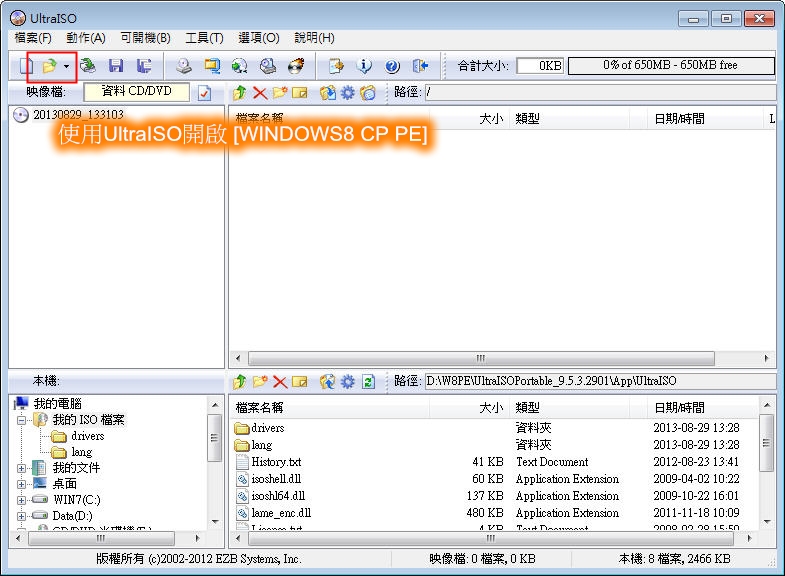This screenshot has height=576, width=785.
Task: Open the blue question mark help icon
Action: (x=392, y=66)
